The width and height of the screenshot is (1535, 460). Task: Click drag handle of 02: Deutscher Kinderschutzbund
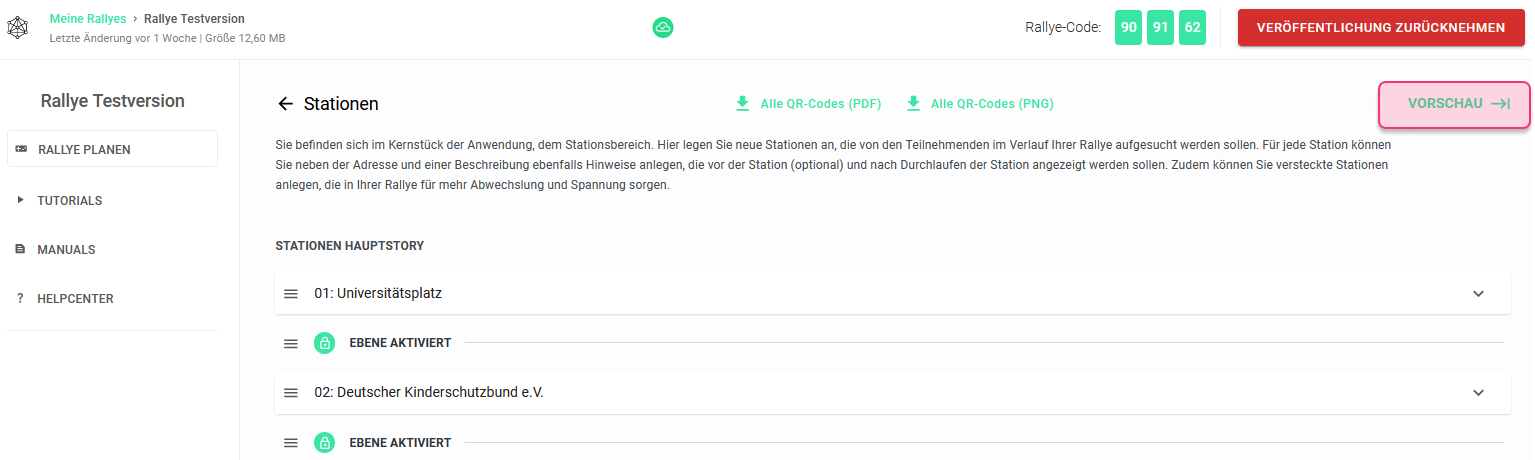click(x=291, y=393)
